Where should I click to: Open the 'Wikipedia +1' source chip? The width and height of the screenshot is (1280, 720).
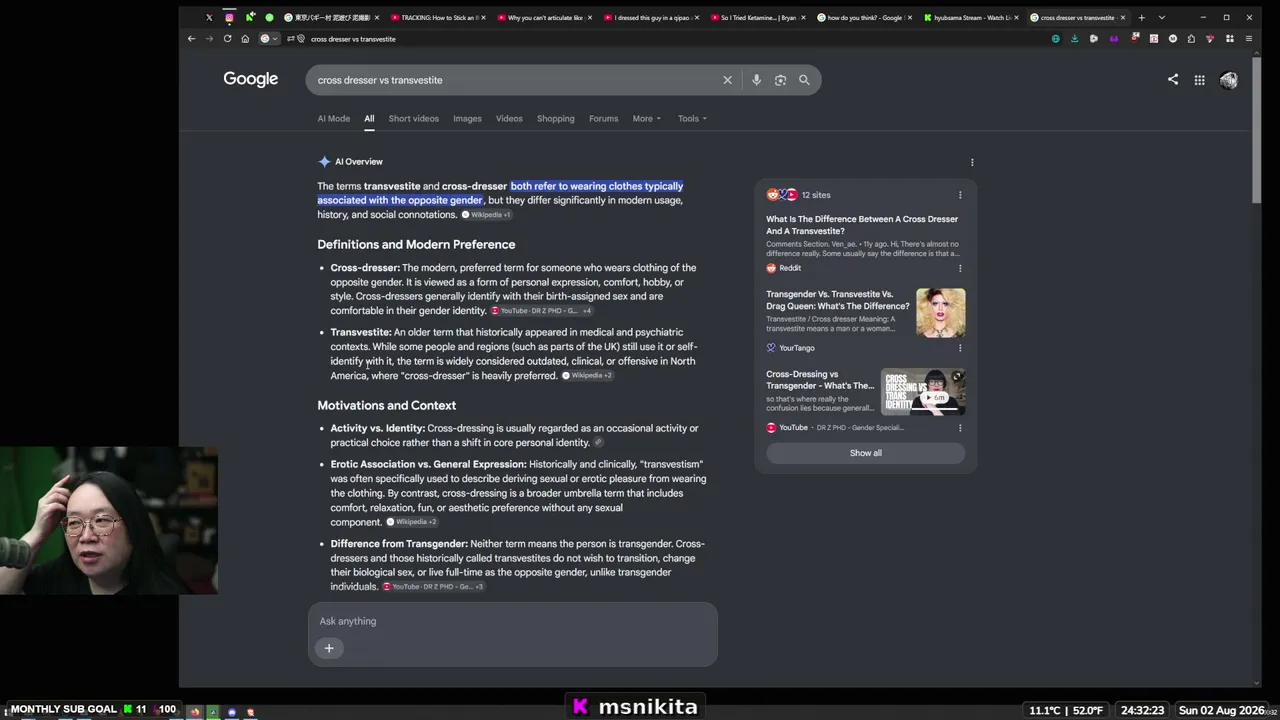[x=487, y=215]
